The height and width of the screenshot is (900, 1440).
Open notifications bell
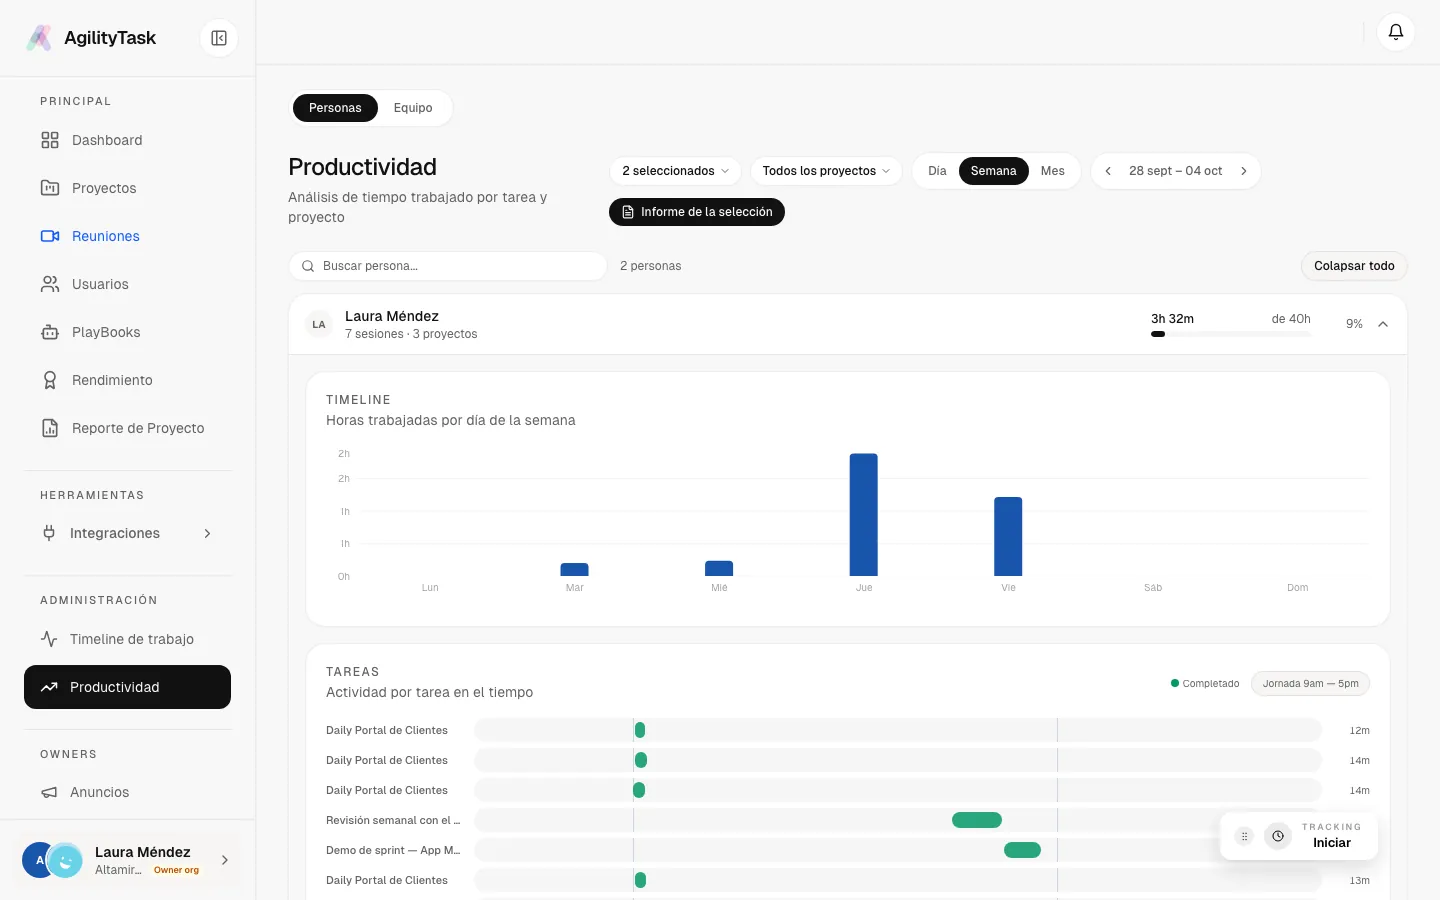[1396, 32]
